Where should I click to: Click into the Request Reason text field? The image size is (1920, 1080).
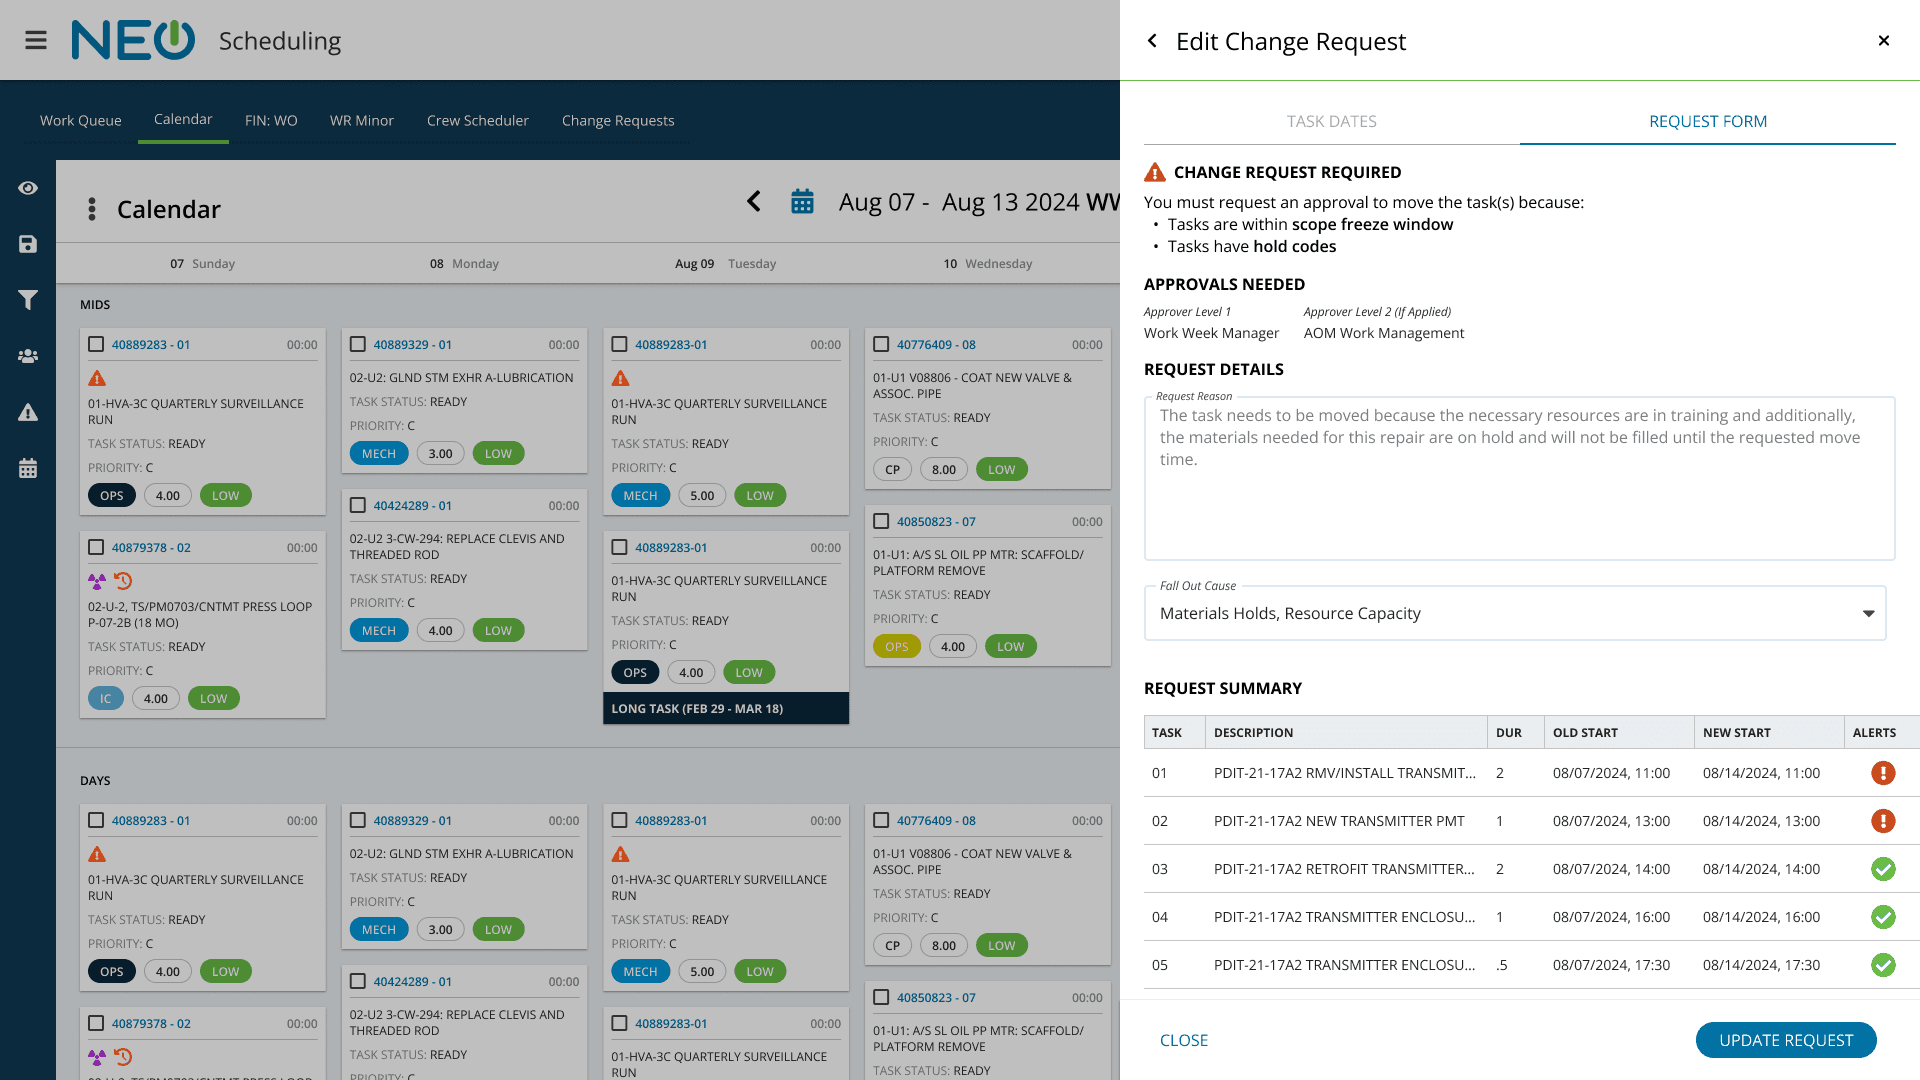1518,480
